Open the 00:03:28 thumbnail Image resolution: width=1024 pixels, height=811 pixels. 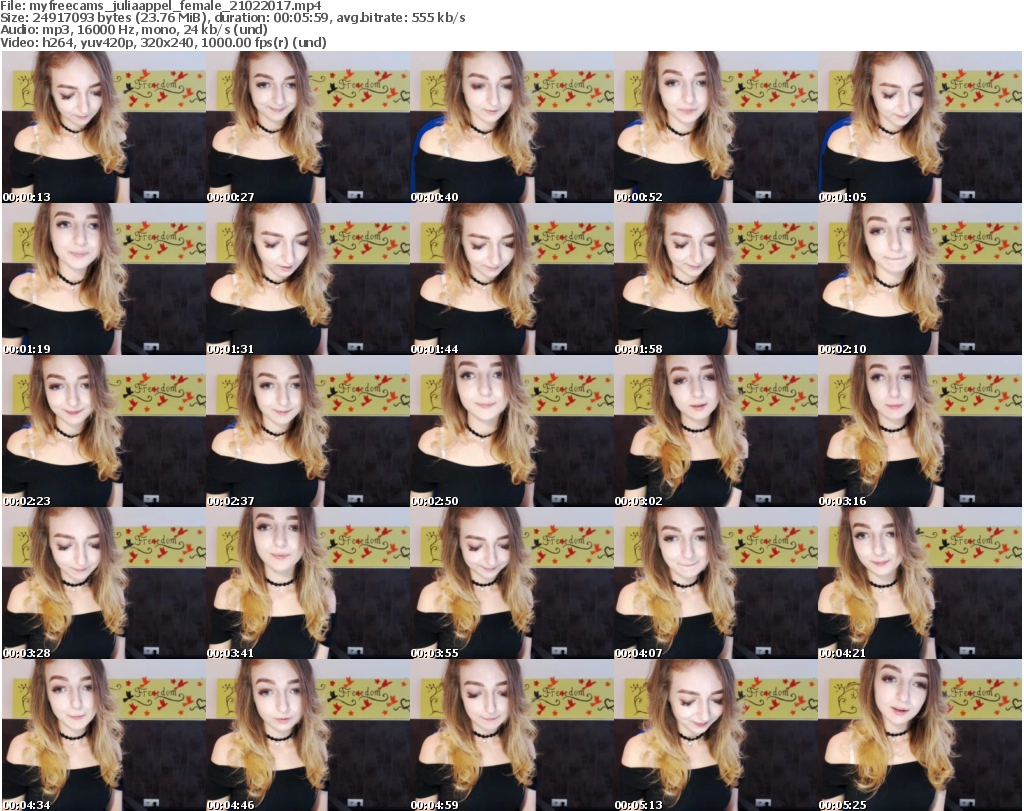click(x=104, y=583)
